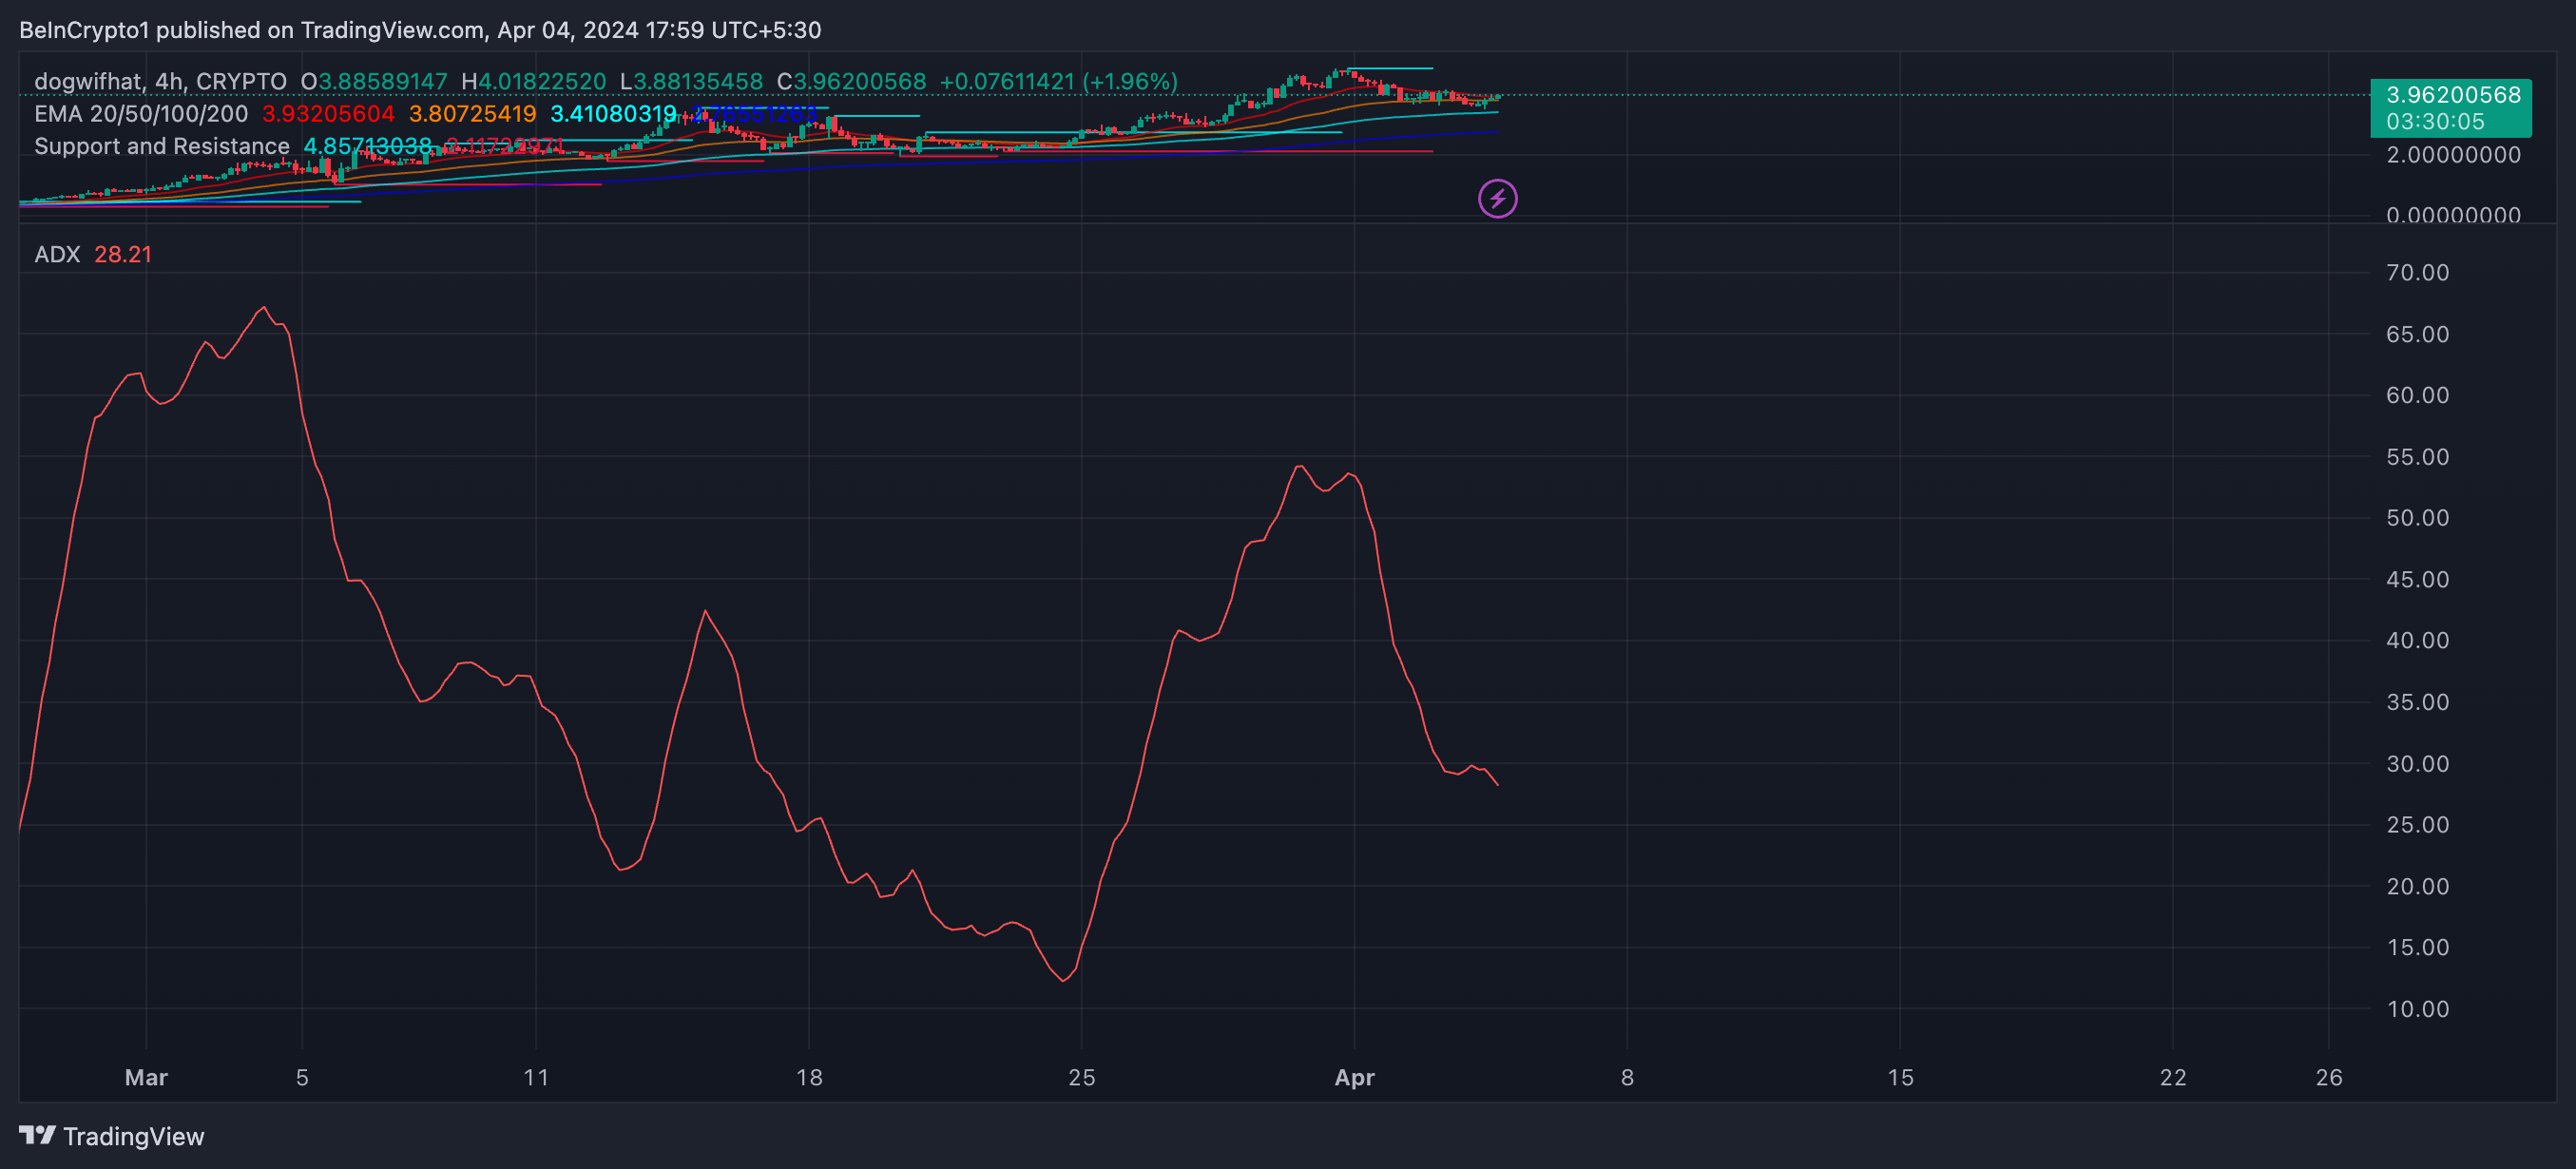Image resolution: width=2576 pixels, height=1169 pixels.
Task: Click the TradingView text link
Action: [133, 1136]
